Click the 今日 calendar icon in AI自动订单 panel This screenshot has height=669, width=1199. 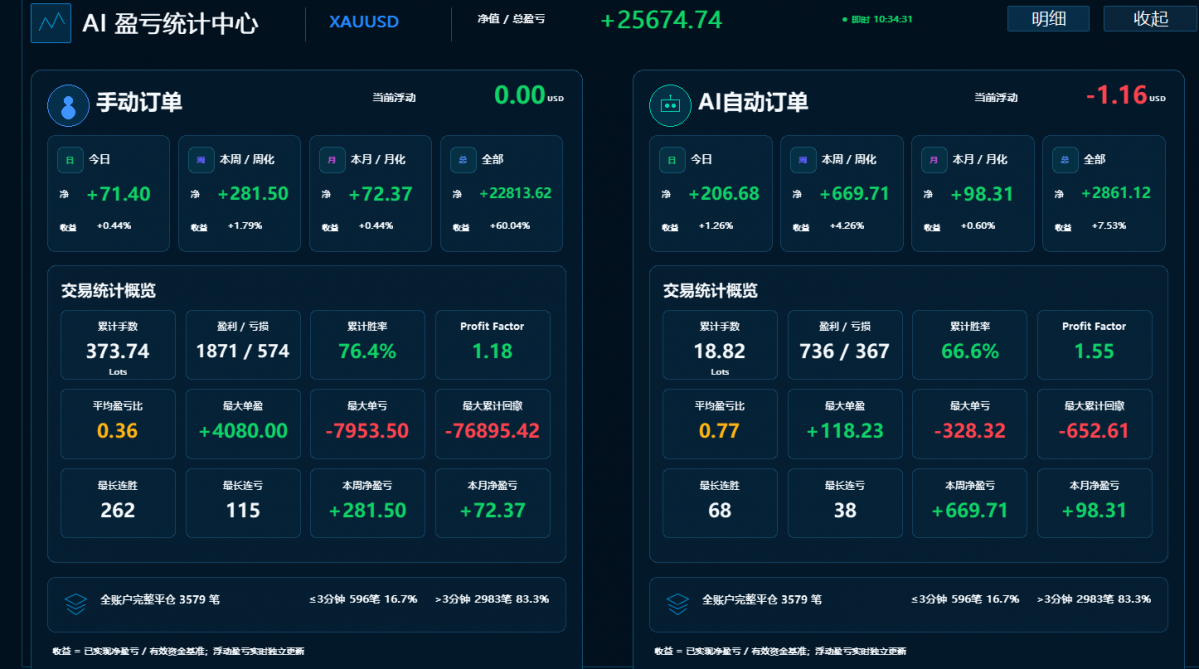[x=671, y=160]
